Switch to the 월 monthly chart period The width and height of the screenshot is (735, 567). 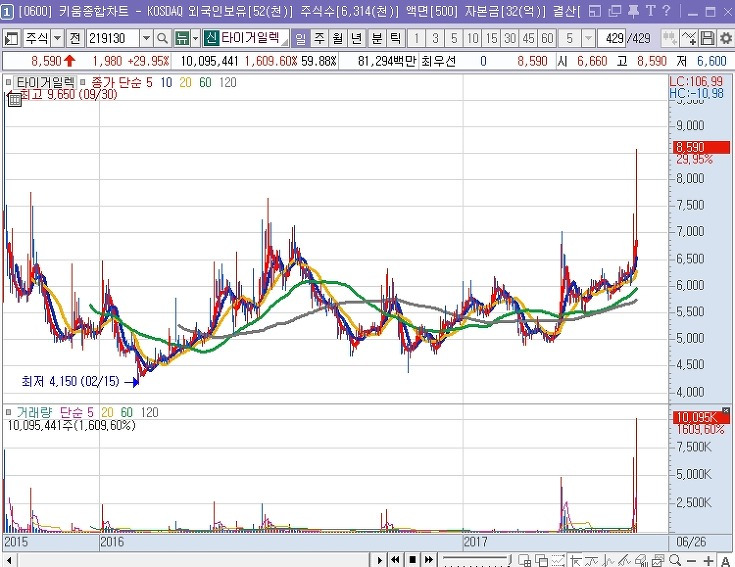[x=338, y=38]
